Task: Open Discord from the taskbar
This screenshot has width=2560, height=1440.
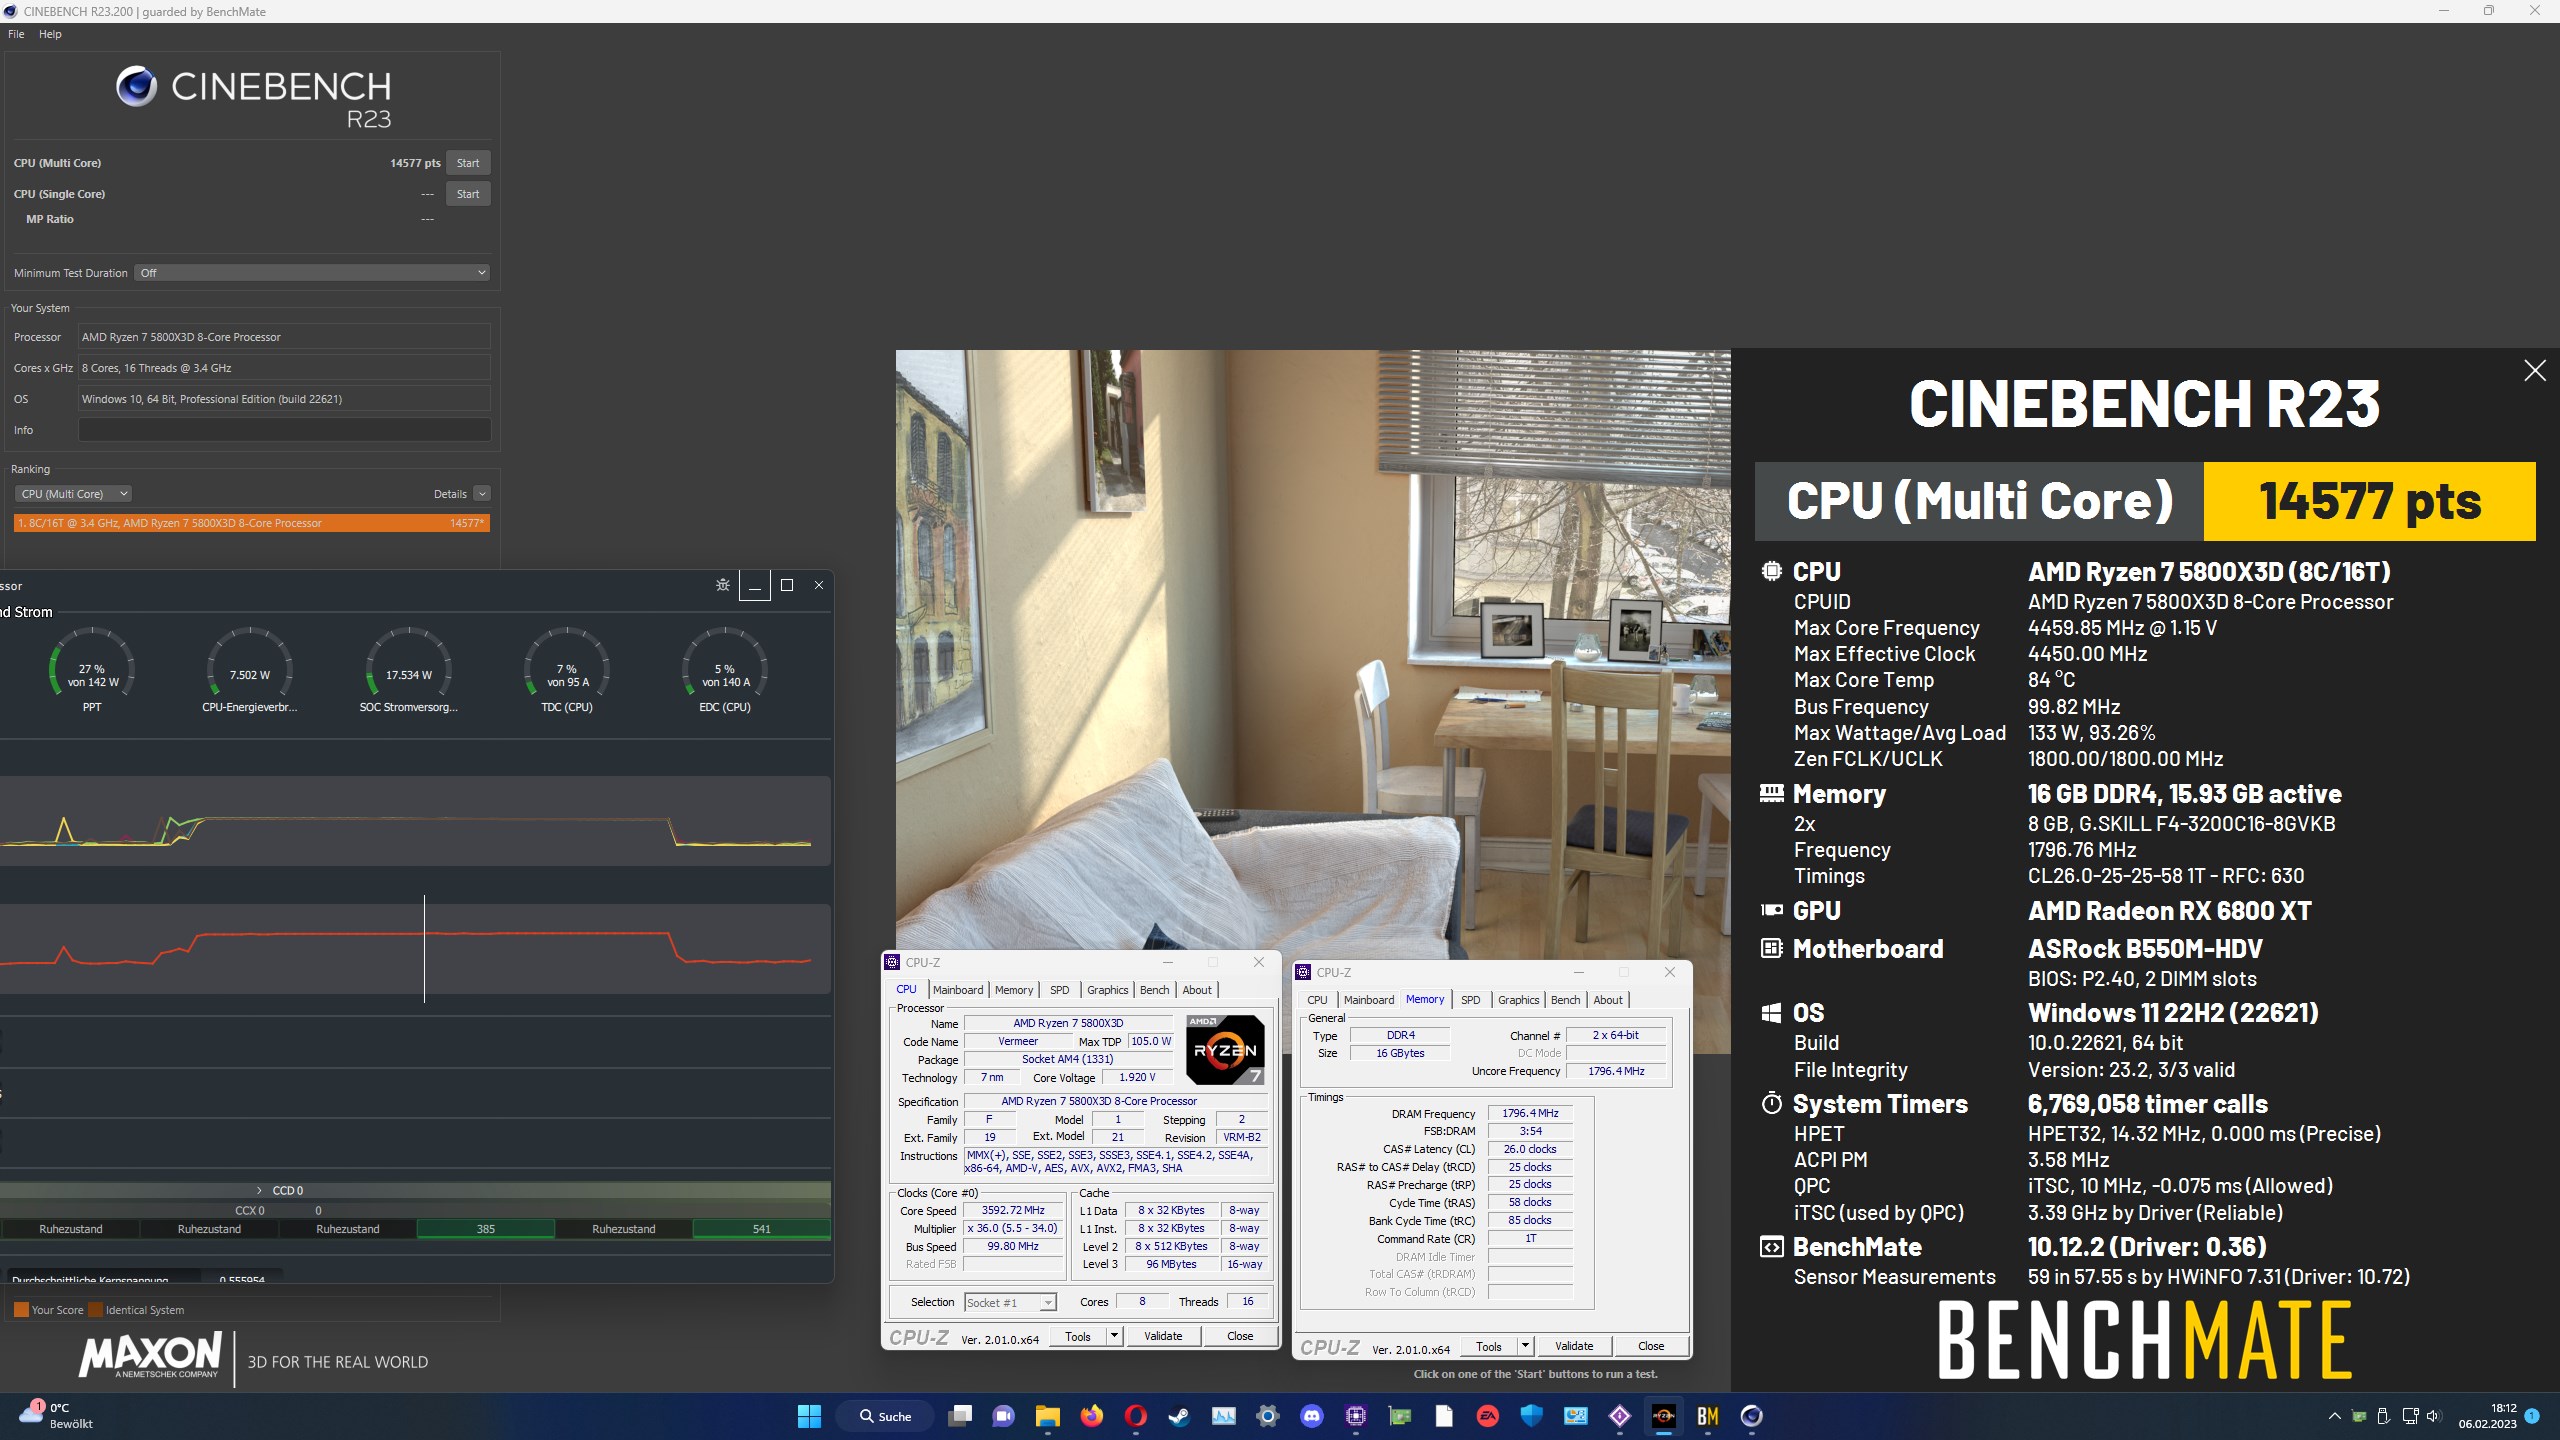Action: (1311, 1416)
